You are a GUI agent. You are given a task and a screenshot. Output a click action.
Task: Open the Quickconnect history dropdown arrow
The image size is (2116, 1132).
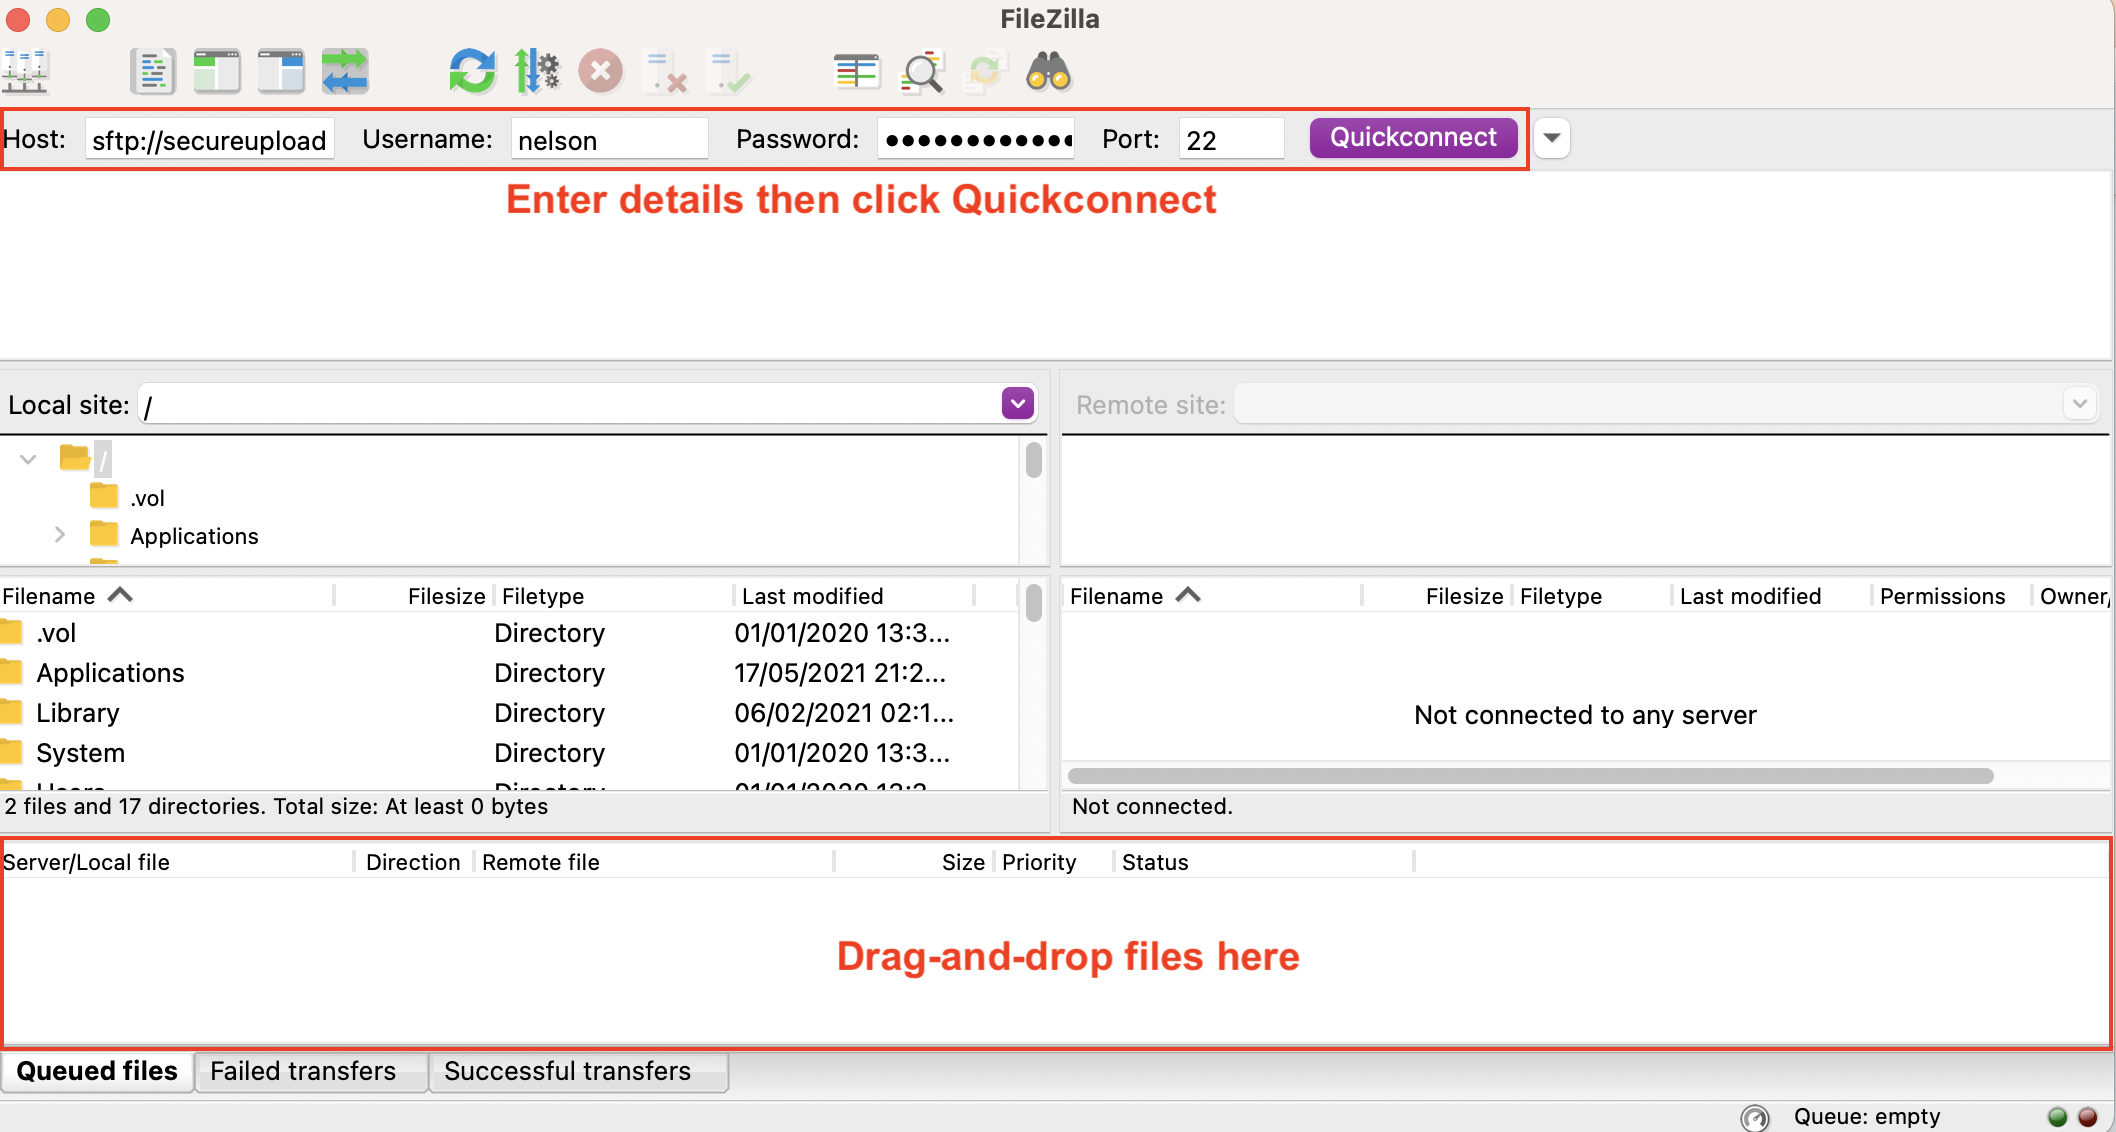point(1552,138)
